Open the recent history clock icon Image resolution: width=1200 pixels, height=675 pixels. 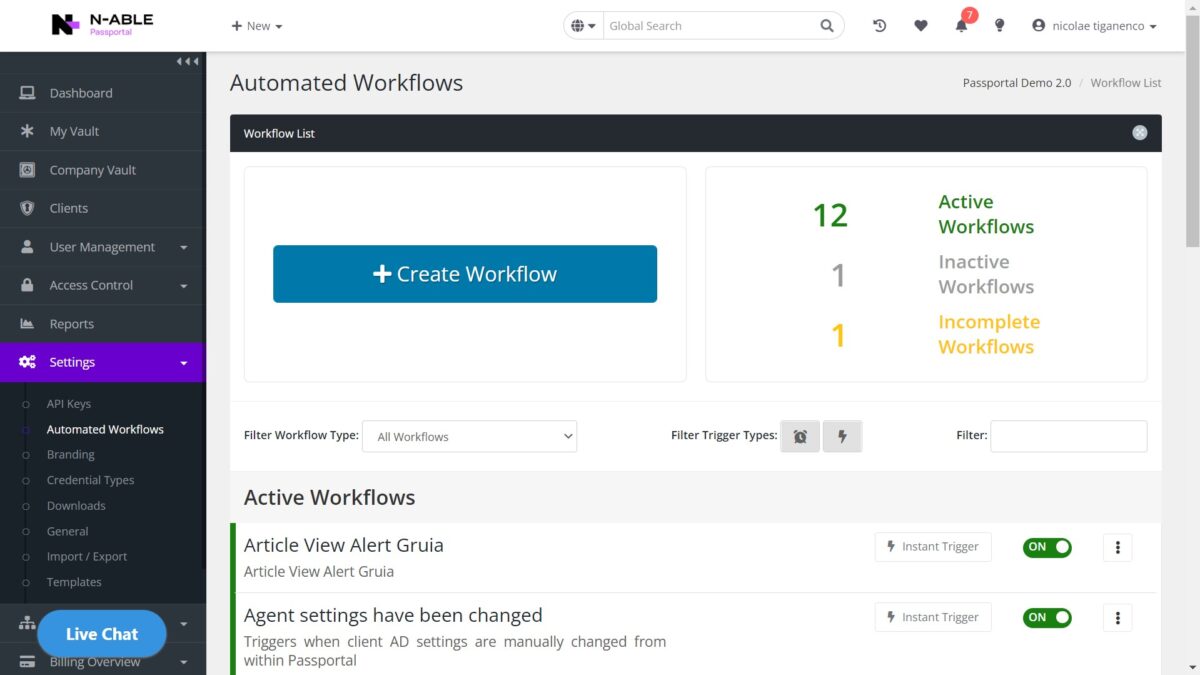tap(879, 26)
